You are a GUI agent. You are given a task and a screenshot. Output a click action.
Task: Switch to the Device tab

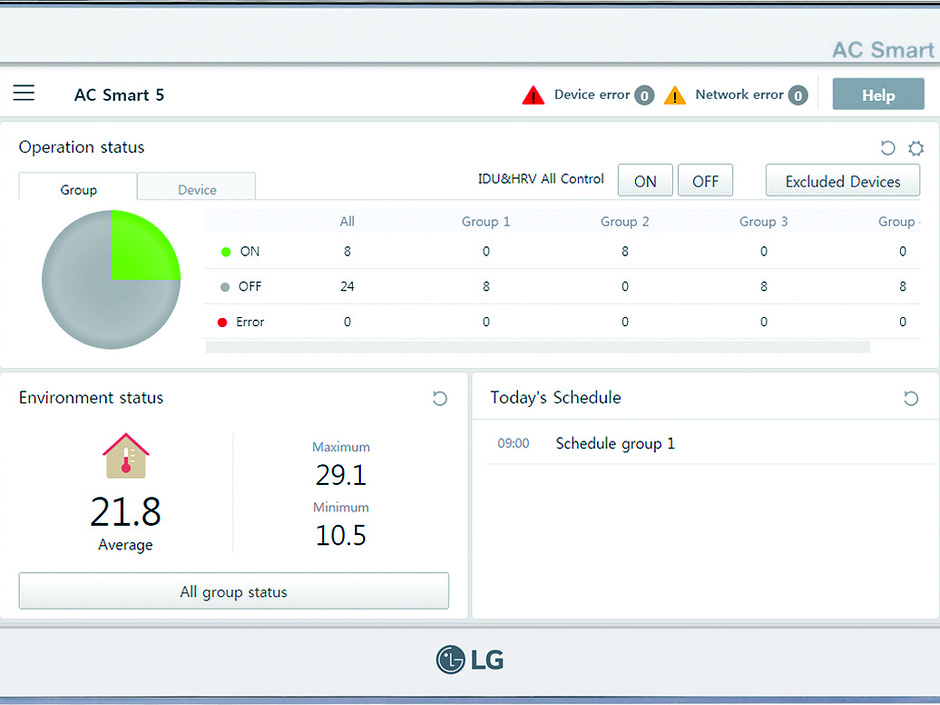coord(197,189)
